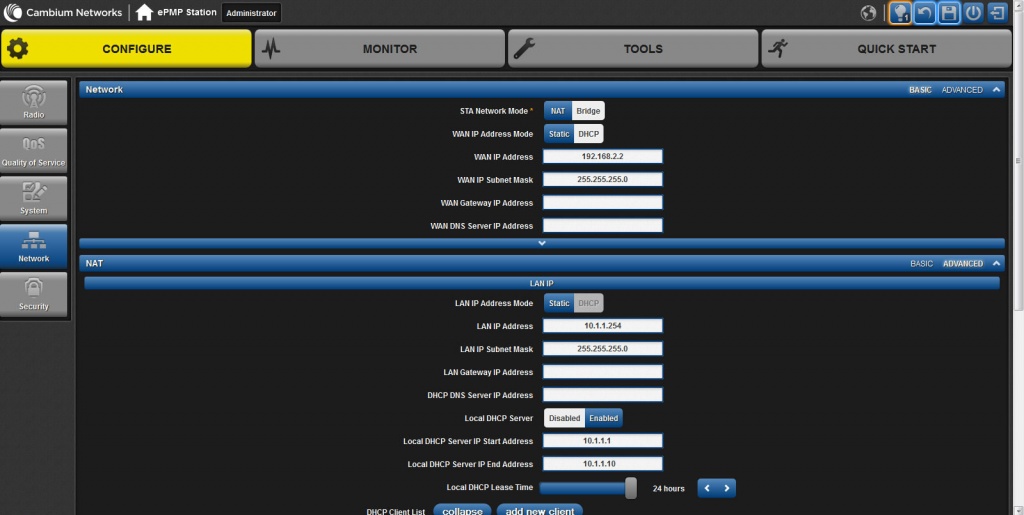Viewport: 1024px width, 515px height.
Task: Set STA Network Mode to Bridge
Action: click(588, 111)
